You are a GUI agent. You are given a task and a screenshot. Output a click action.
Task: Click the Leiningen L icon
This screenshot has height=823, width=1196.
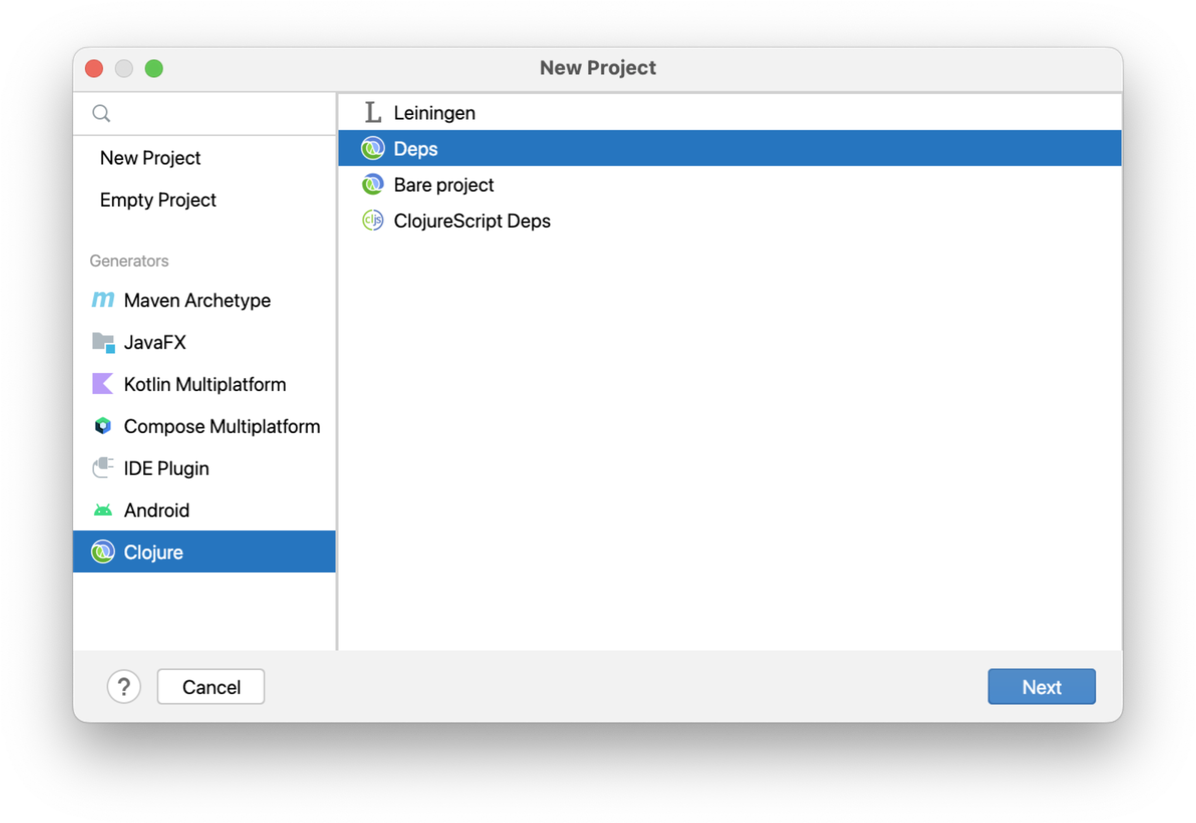(372, 112)
